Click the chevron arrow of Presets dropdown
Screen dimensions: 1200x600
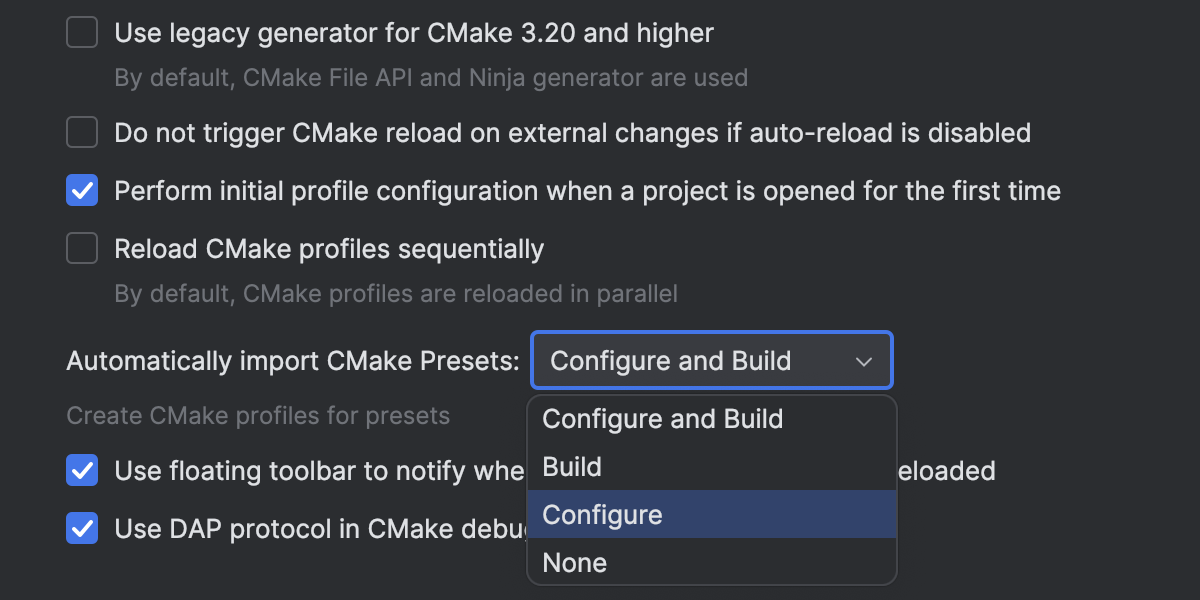pos(864,361)
